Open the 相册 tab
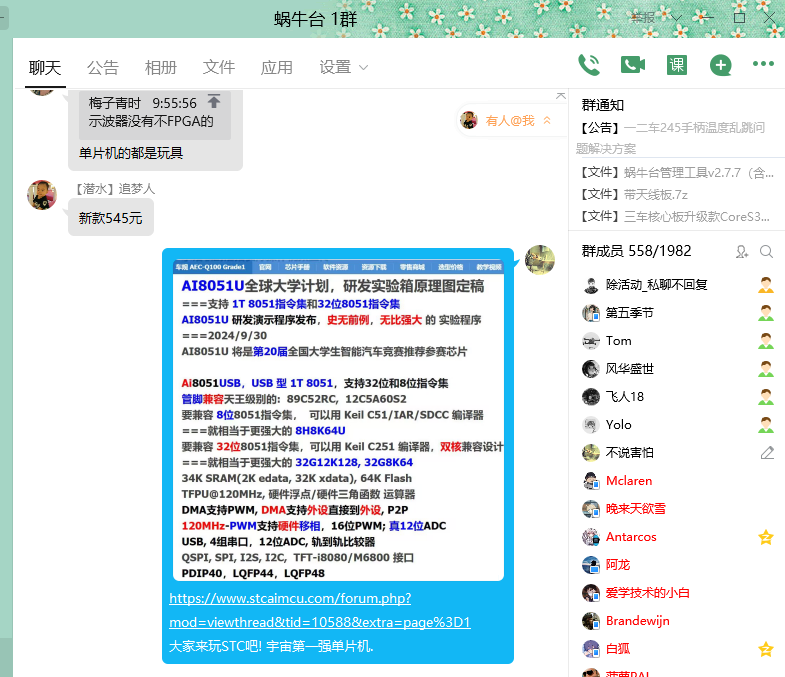785x677 pixels. (161, 67)
